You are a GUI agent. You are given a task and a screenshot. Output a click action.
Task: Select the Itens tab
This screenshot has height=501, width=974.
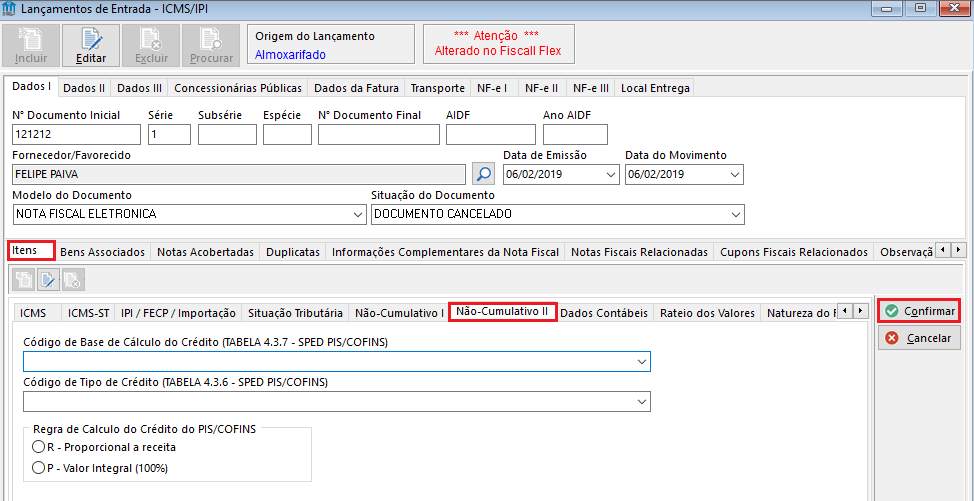(x=32, y=250)
